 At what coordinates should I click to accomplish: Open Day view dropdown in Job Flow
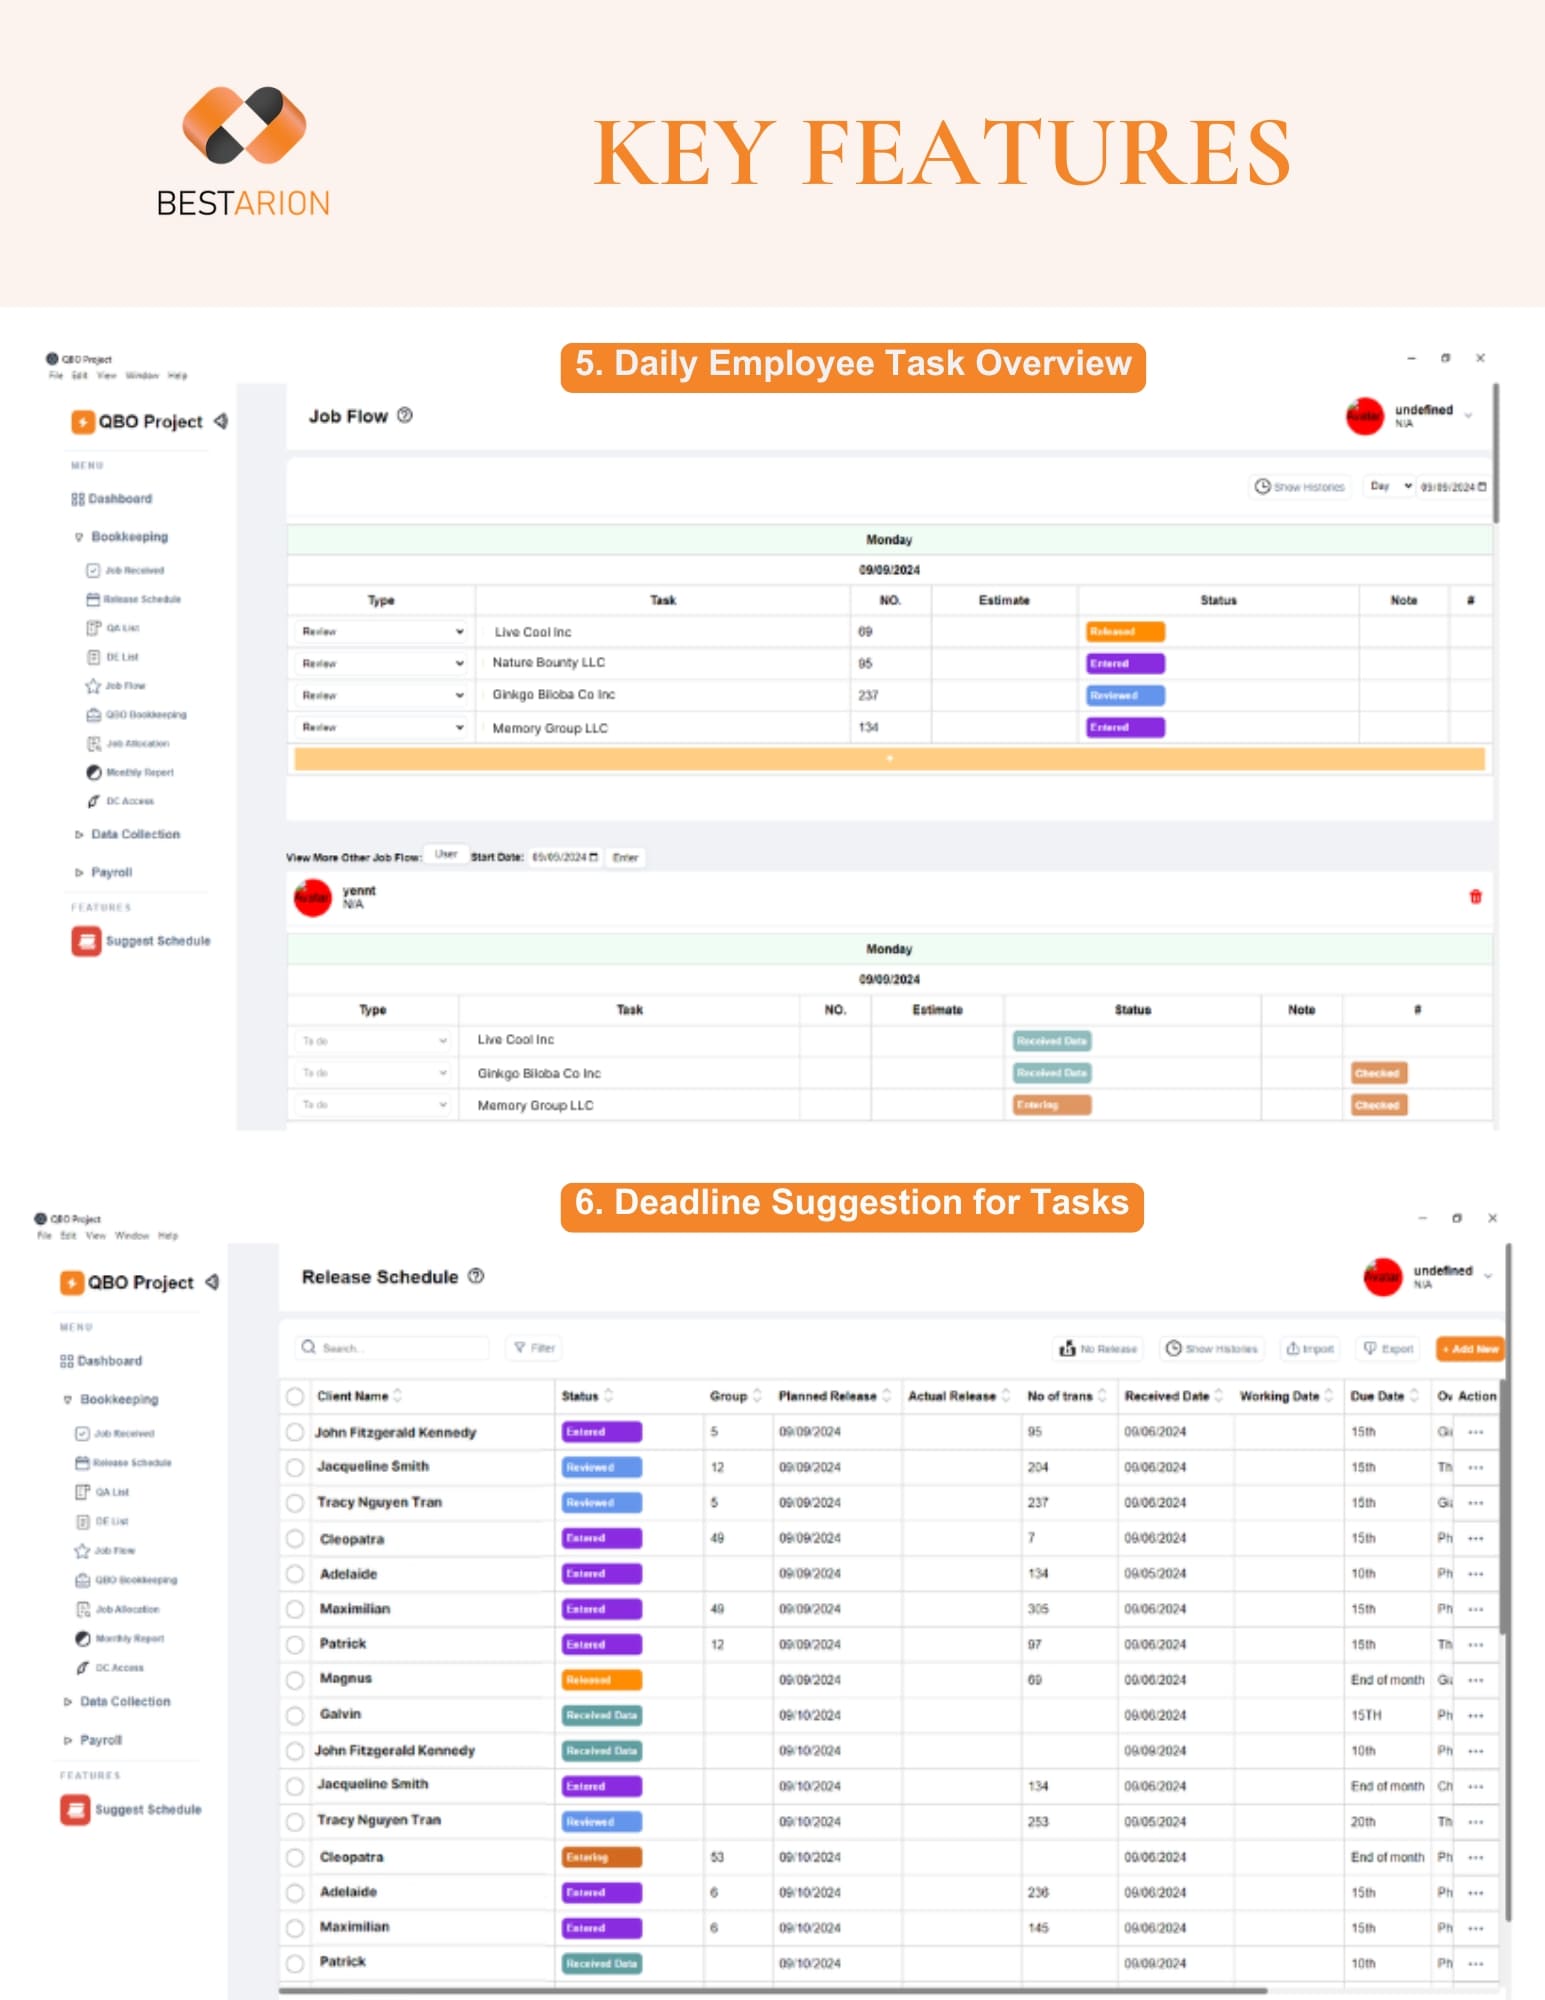coord(1389,486)
